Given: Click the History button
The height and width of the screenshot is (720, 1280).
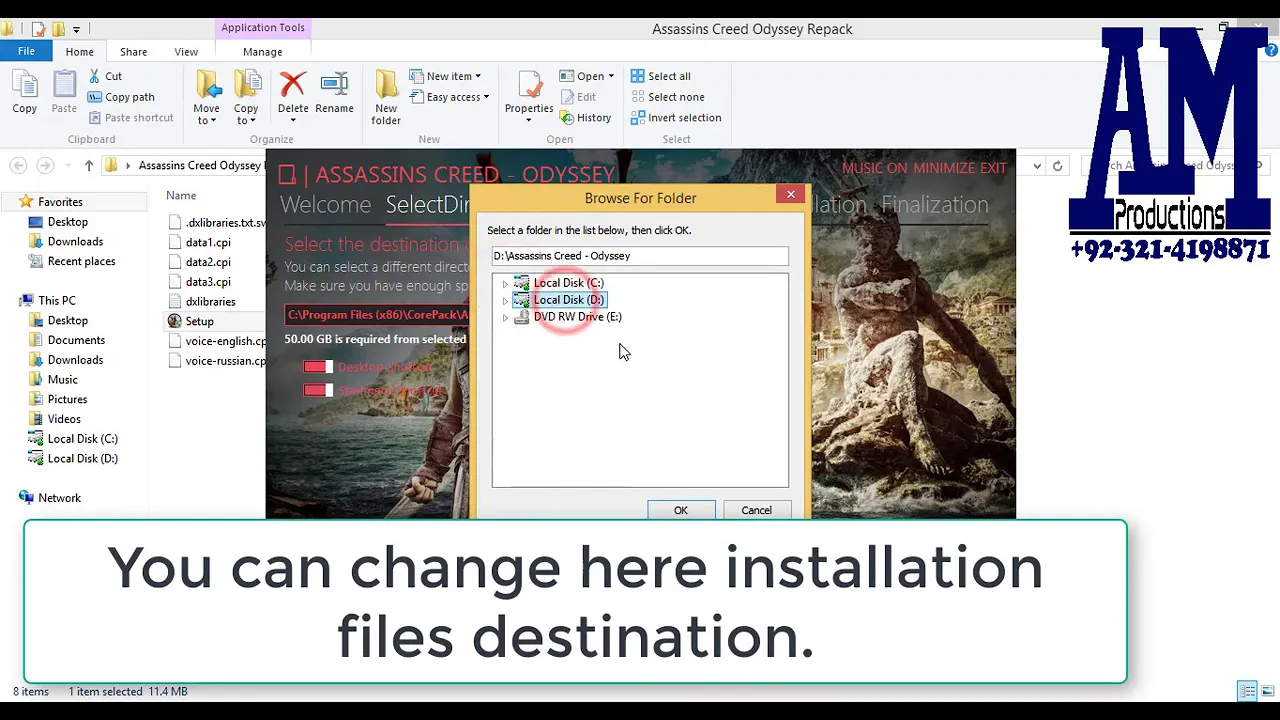Looking at the screenshot, I should (x=585, y=117).
